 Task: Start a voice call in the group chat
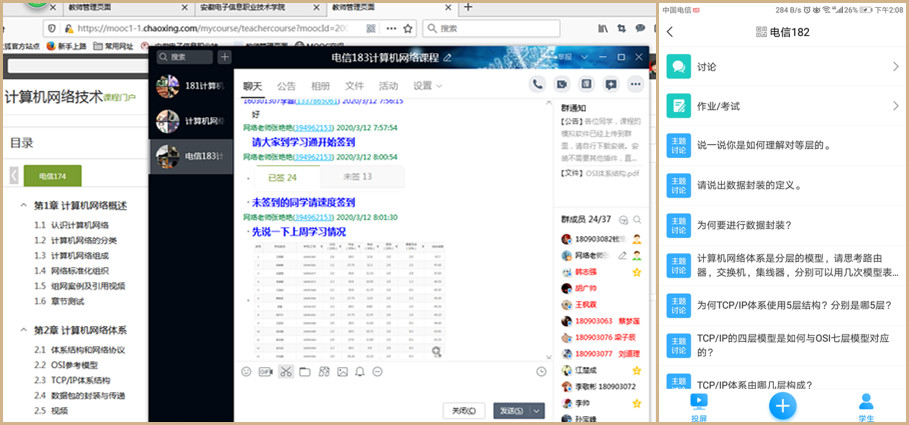[538, 85]
